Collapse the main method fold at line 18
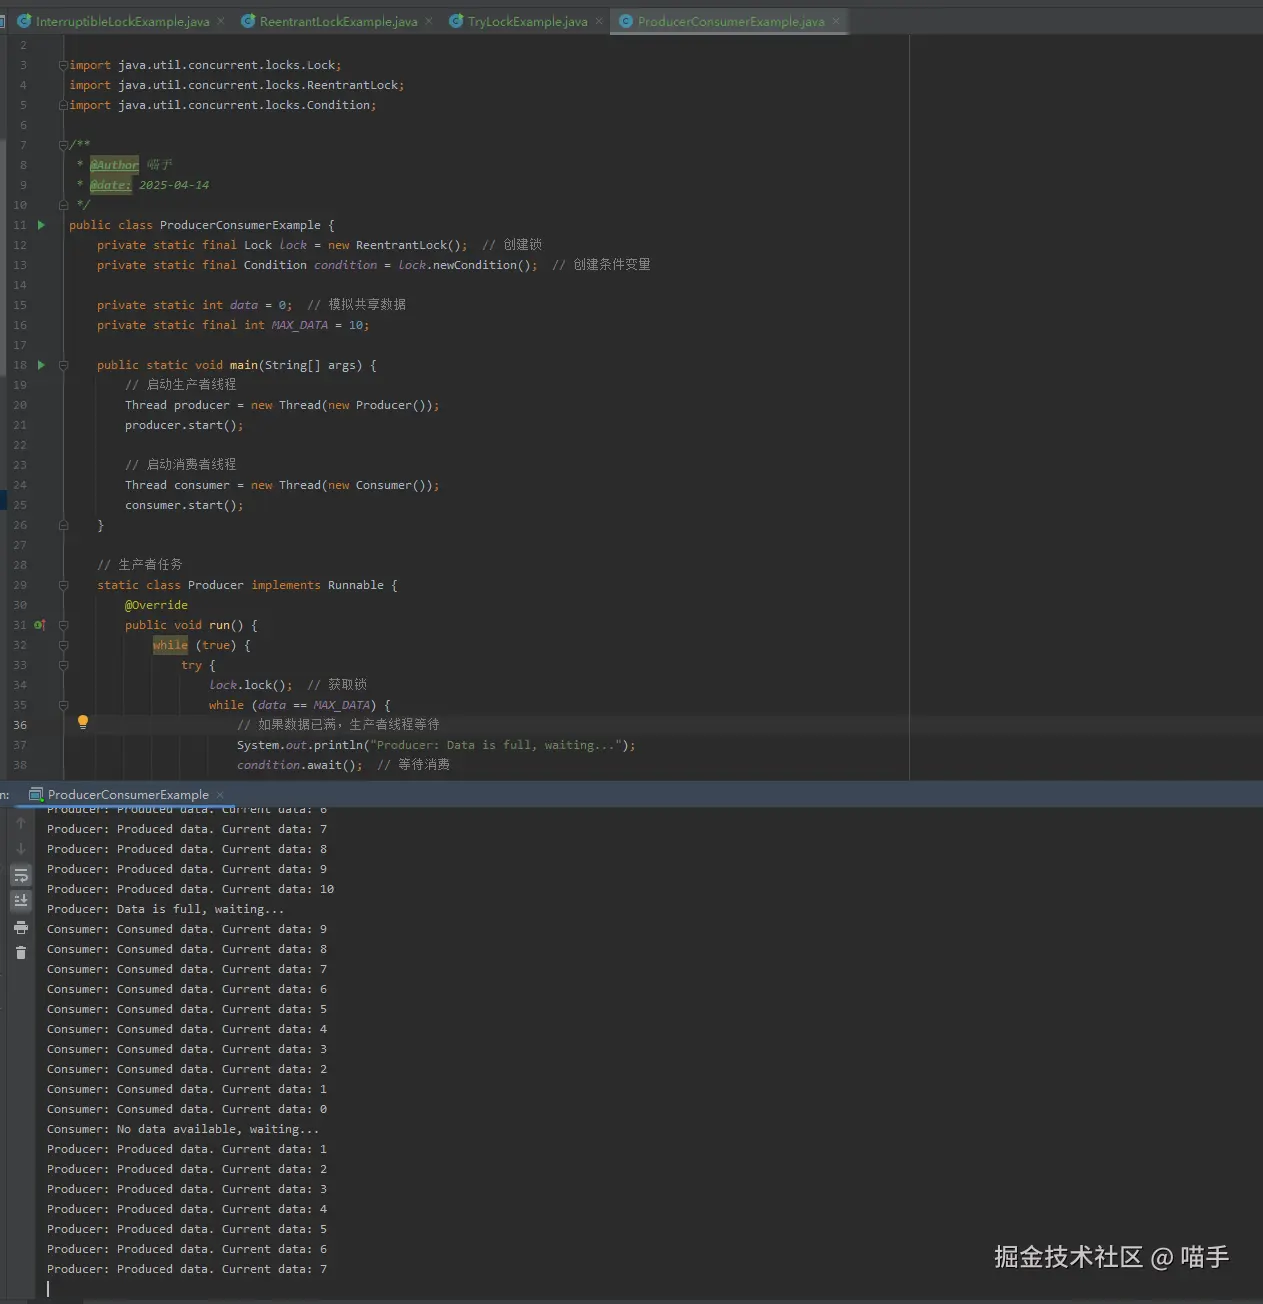Image resolution: width=1263 pixels, height=1304 pixels. tap(63, 365)
